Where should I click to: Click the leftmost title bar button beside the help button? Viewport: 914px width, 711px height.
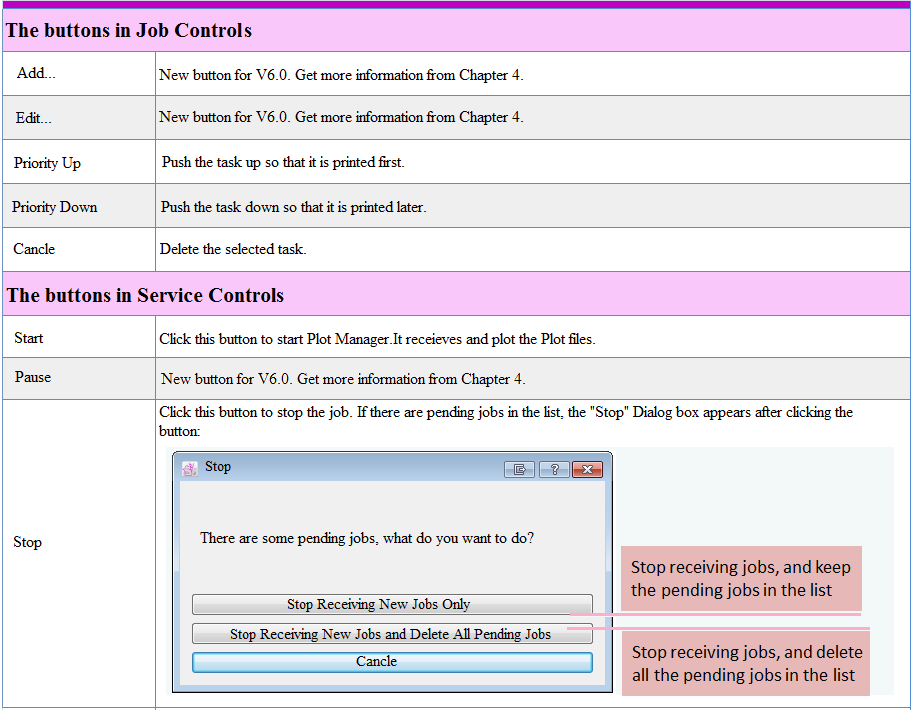pos(519,469)
